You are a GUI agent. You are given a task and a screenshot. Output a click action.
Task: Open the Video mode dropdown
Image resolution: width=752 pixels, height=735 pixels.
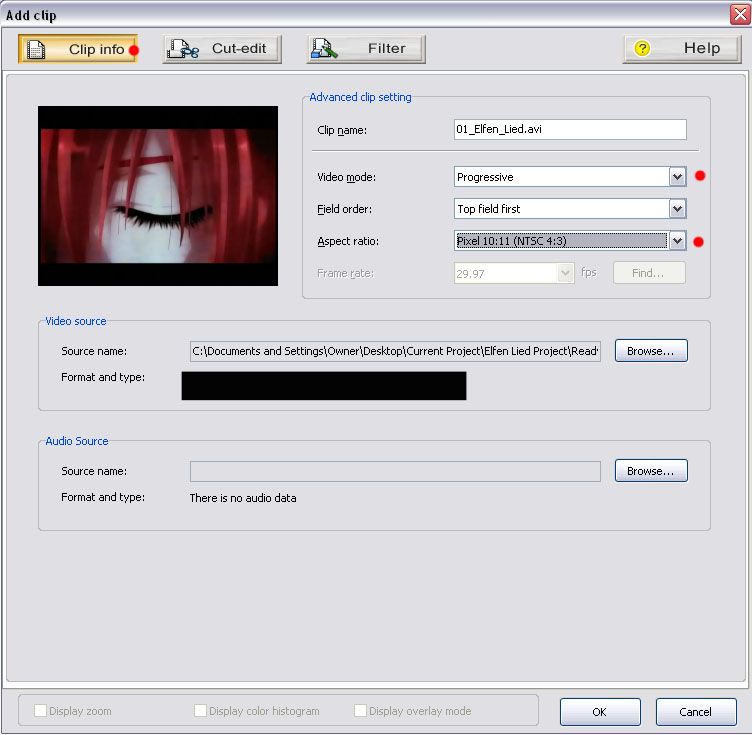tap(570, 177)
